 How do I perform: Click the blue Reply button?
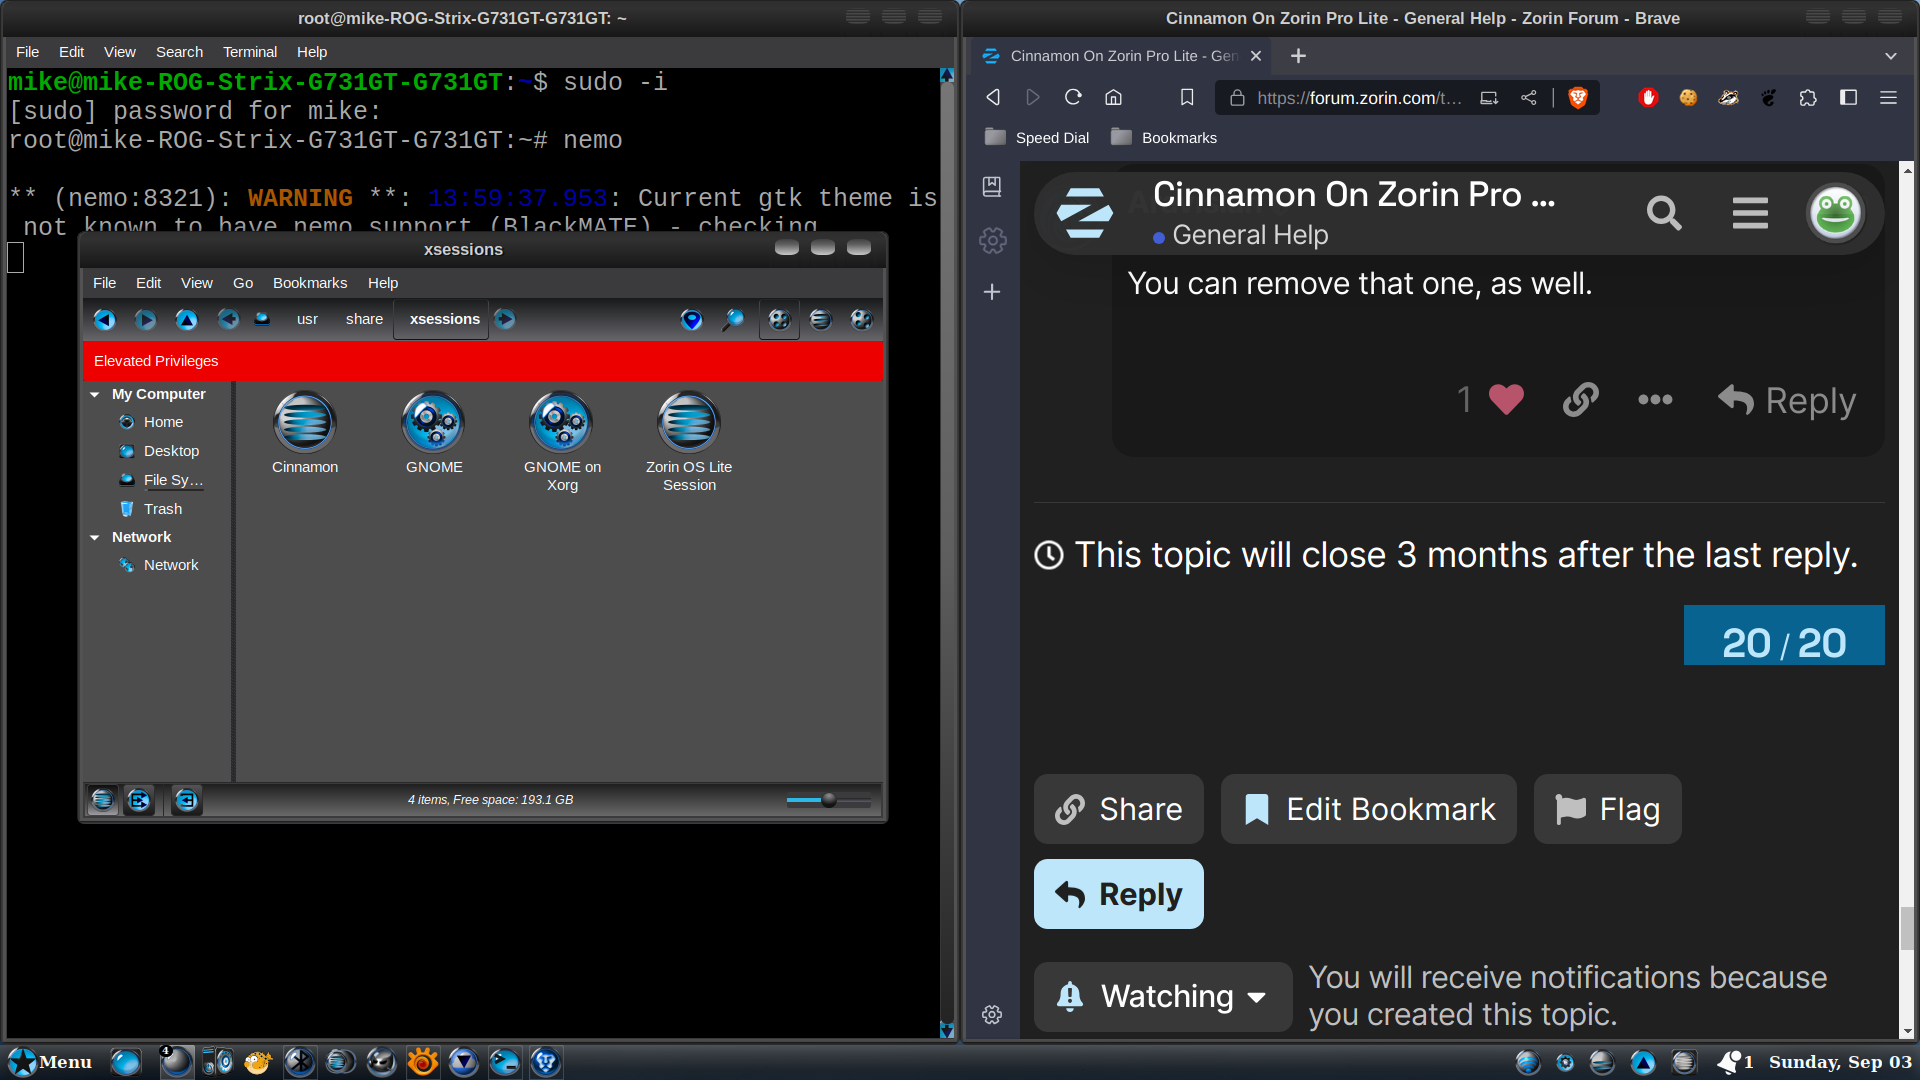[x=1118, y=894]
